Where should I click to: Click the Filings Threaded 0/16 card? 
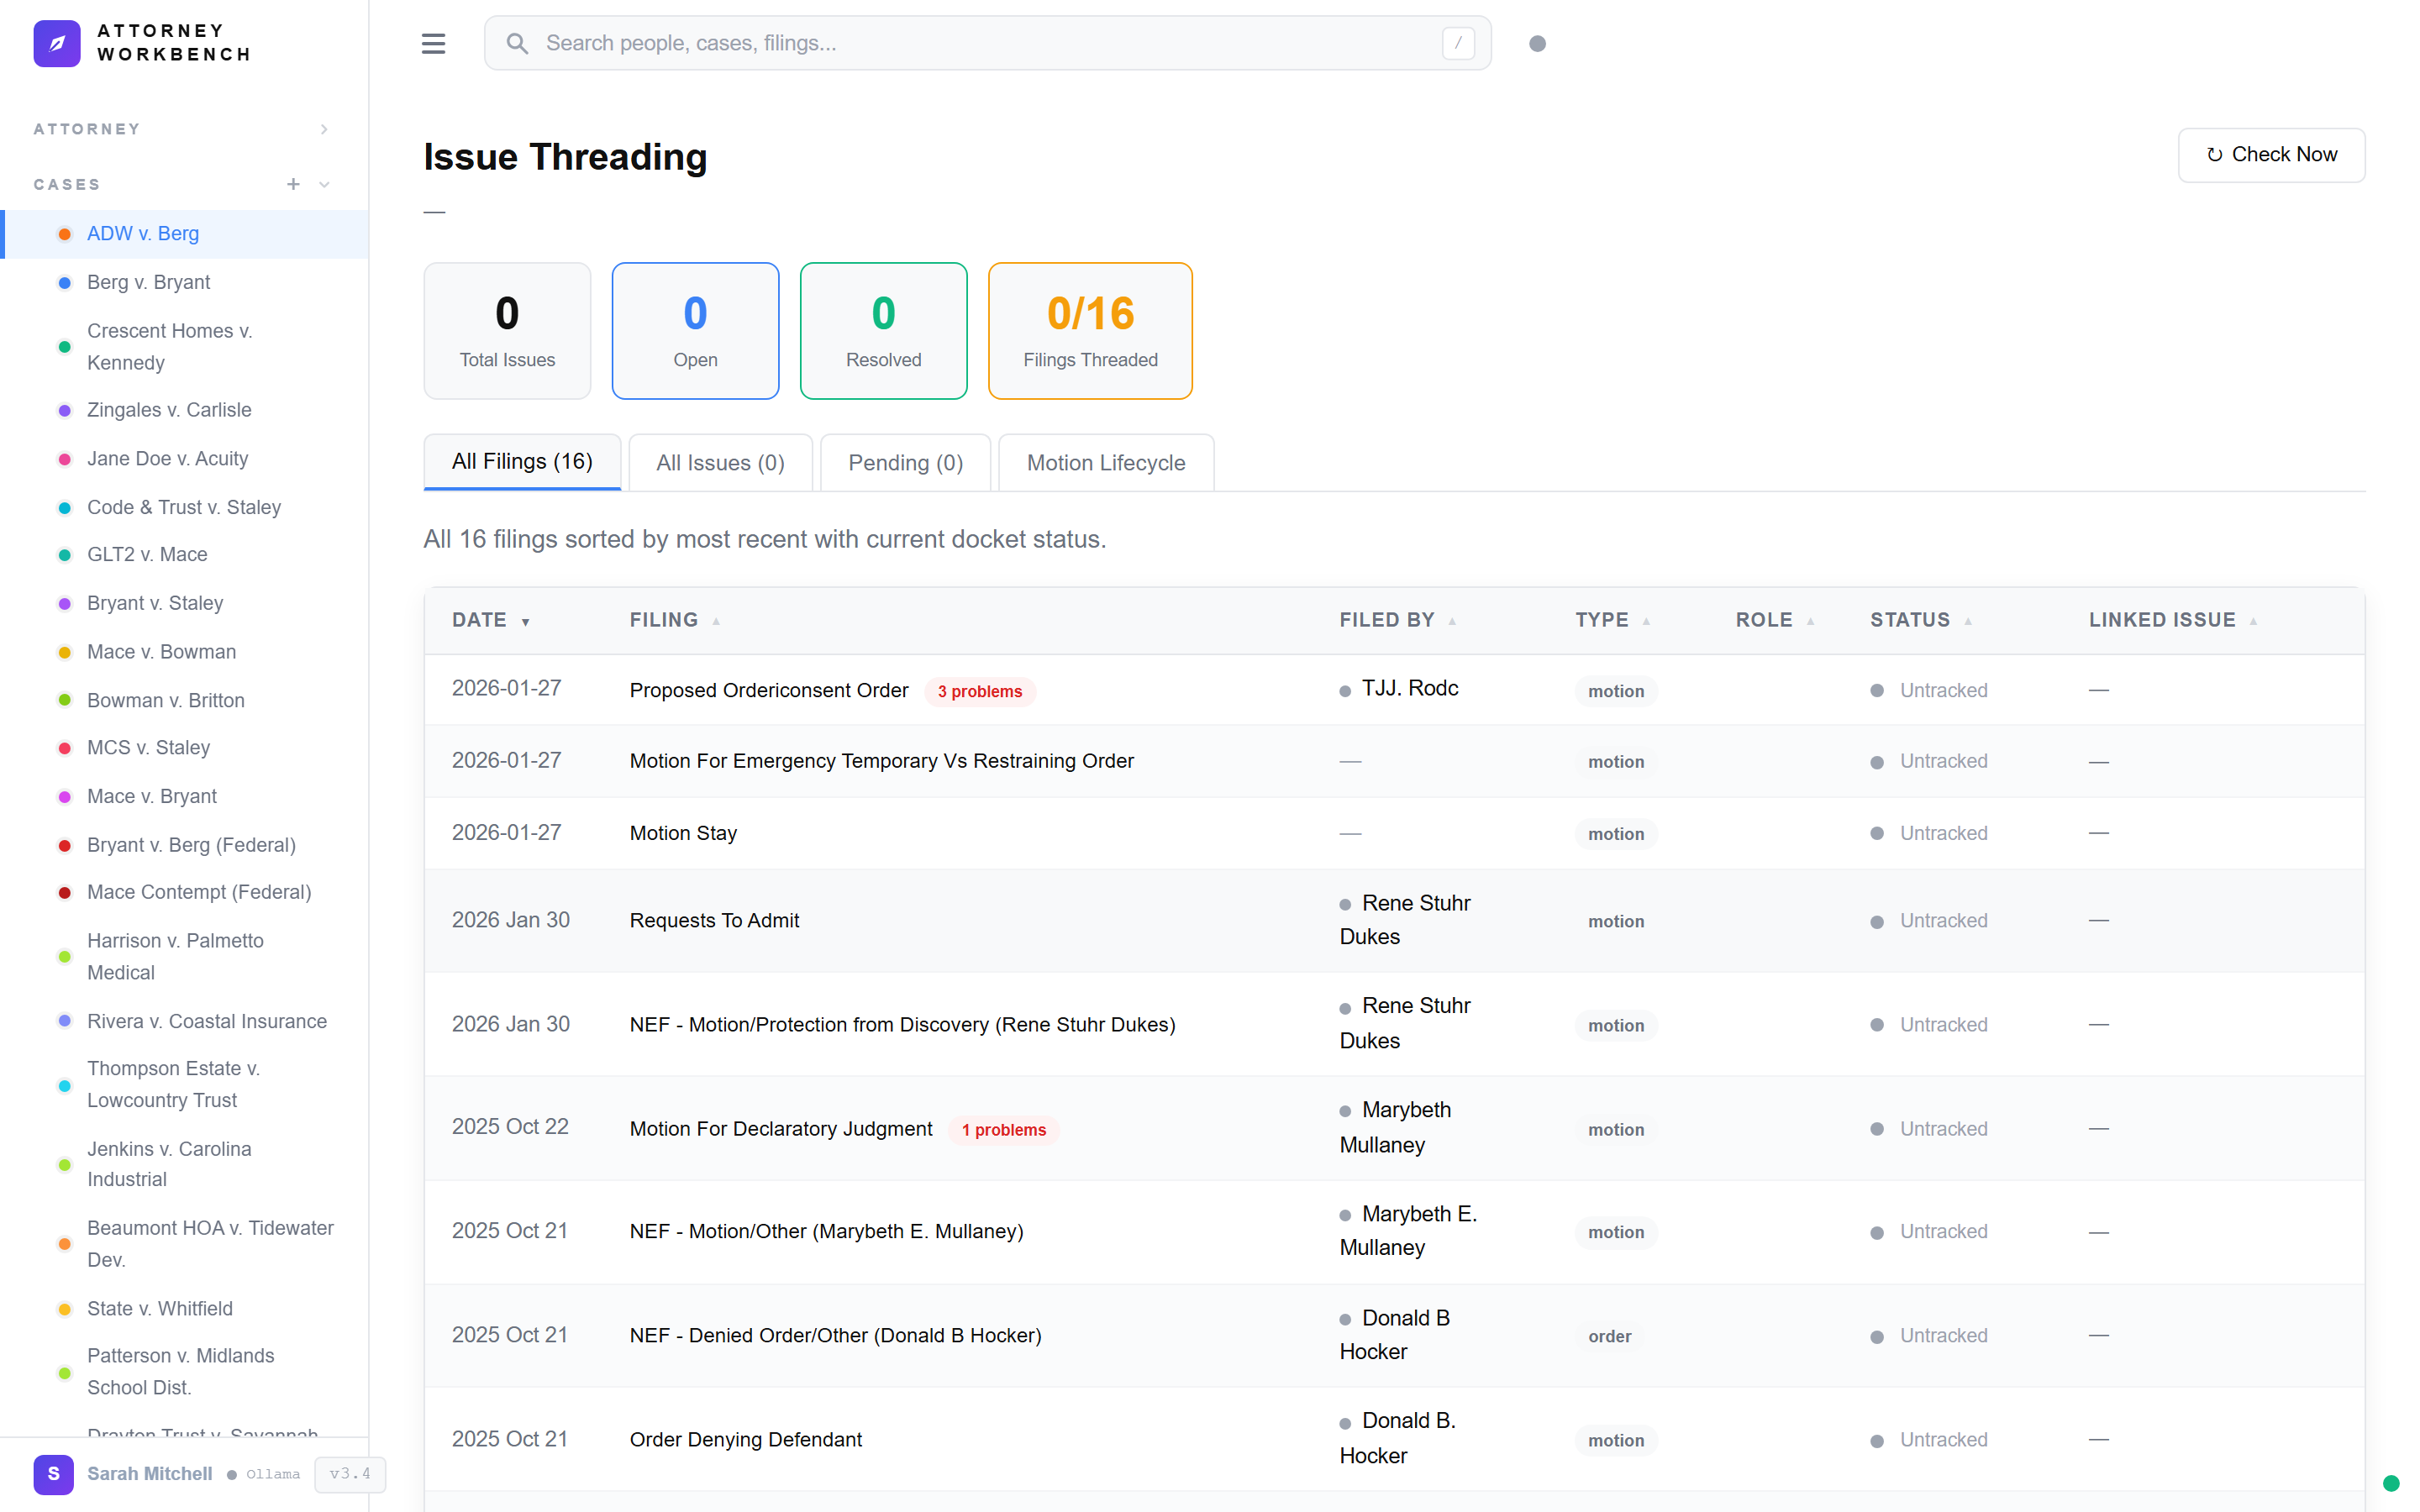[1089, 330]
